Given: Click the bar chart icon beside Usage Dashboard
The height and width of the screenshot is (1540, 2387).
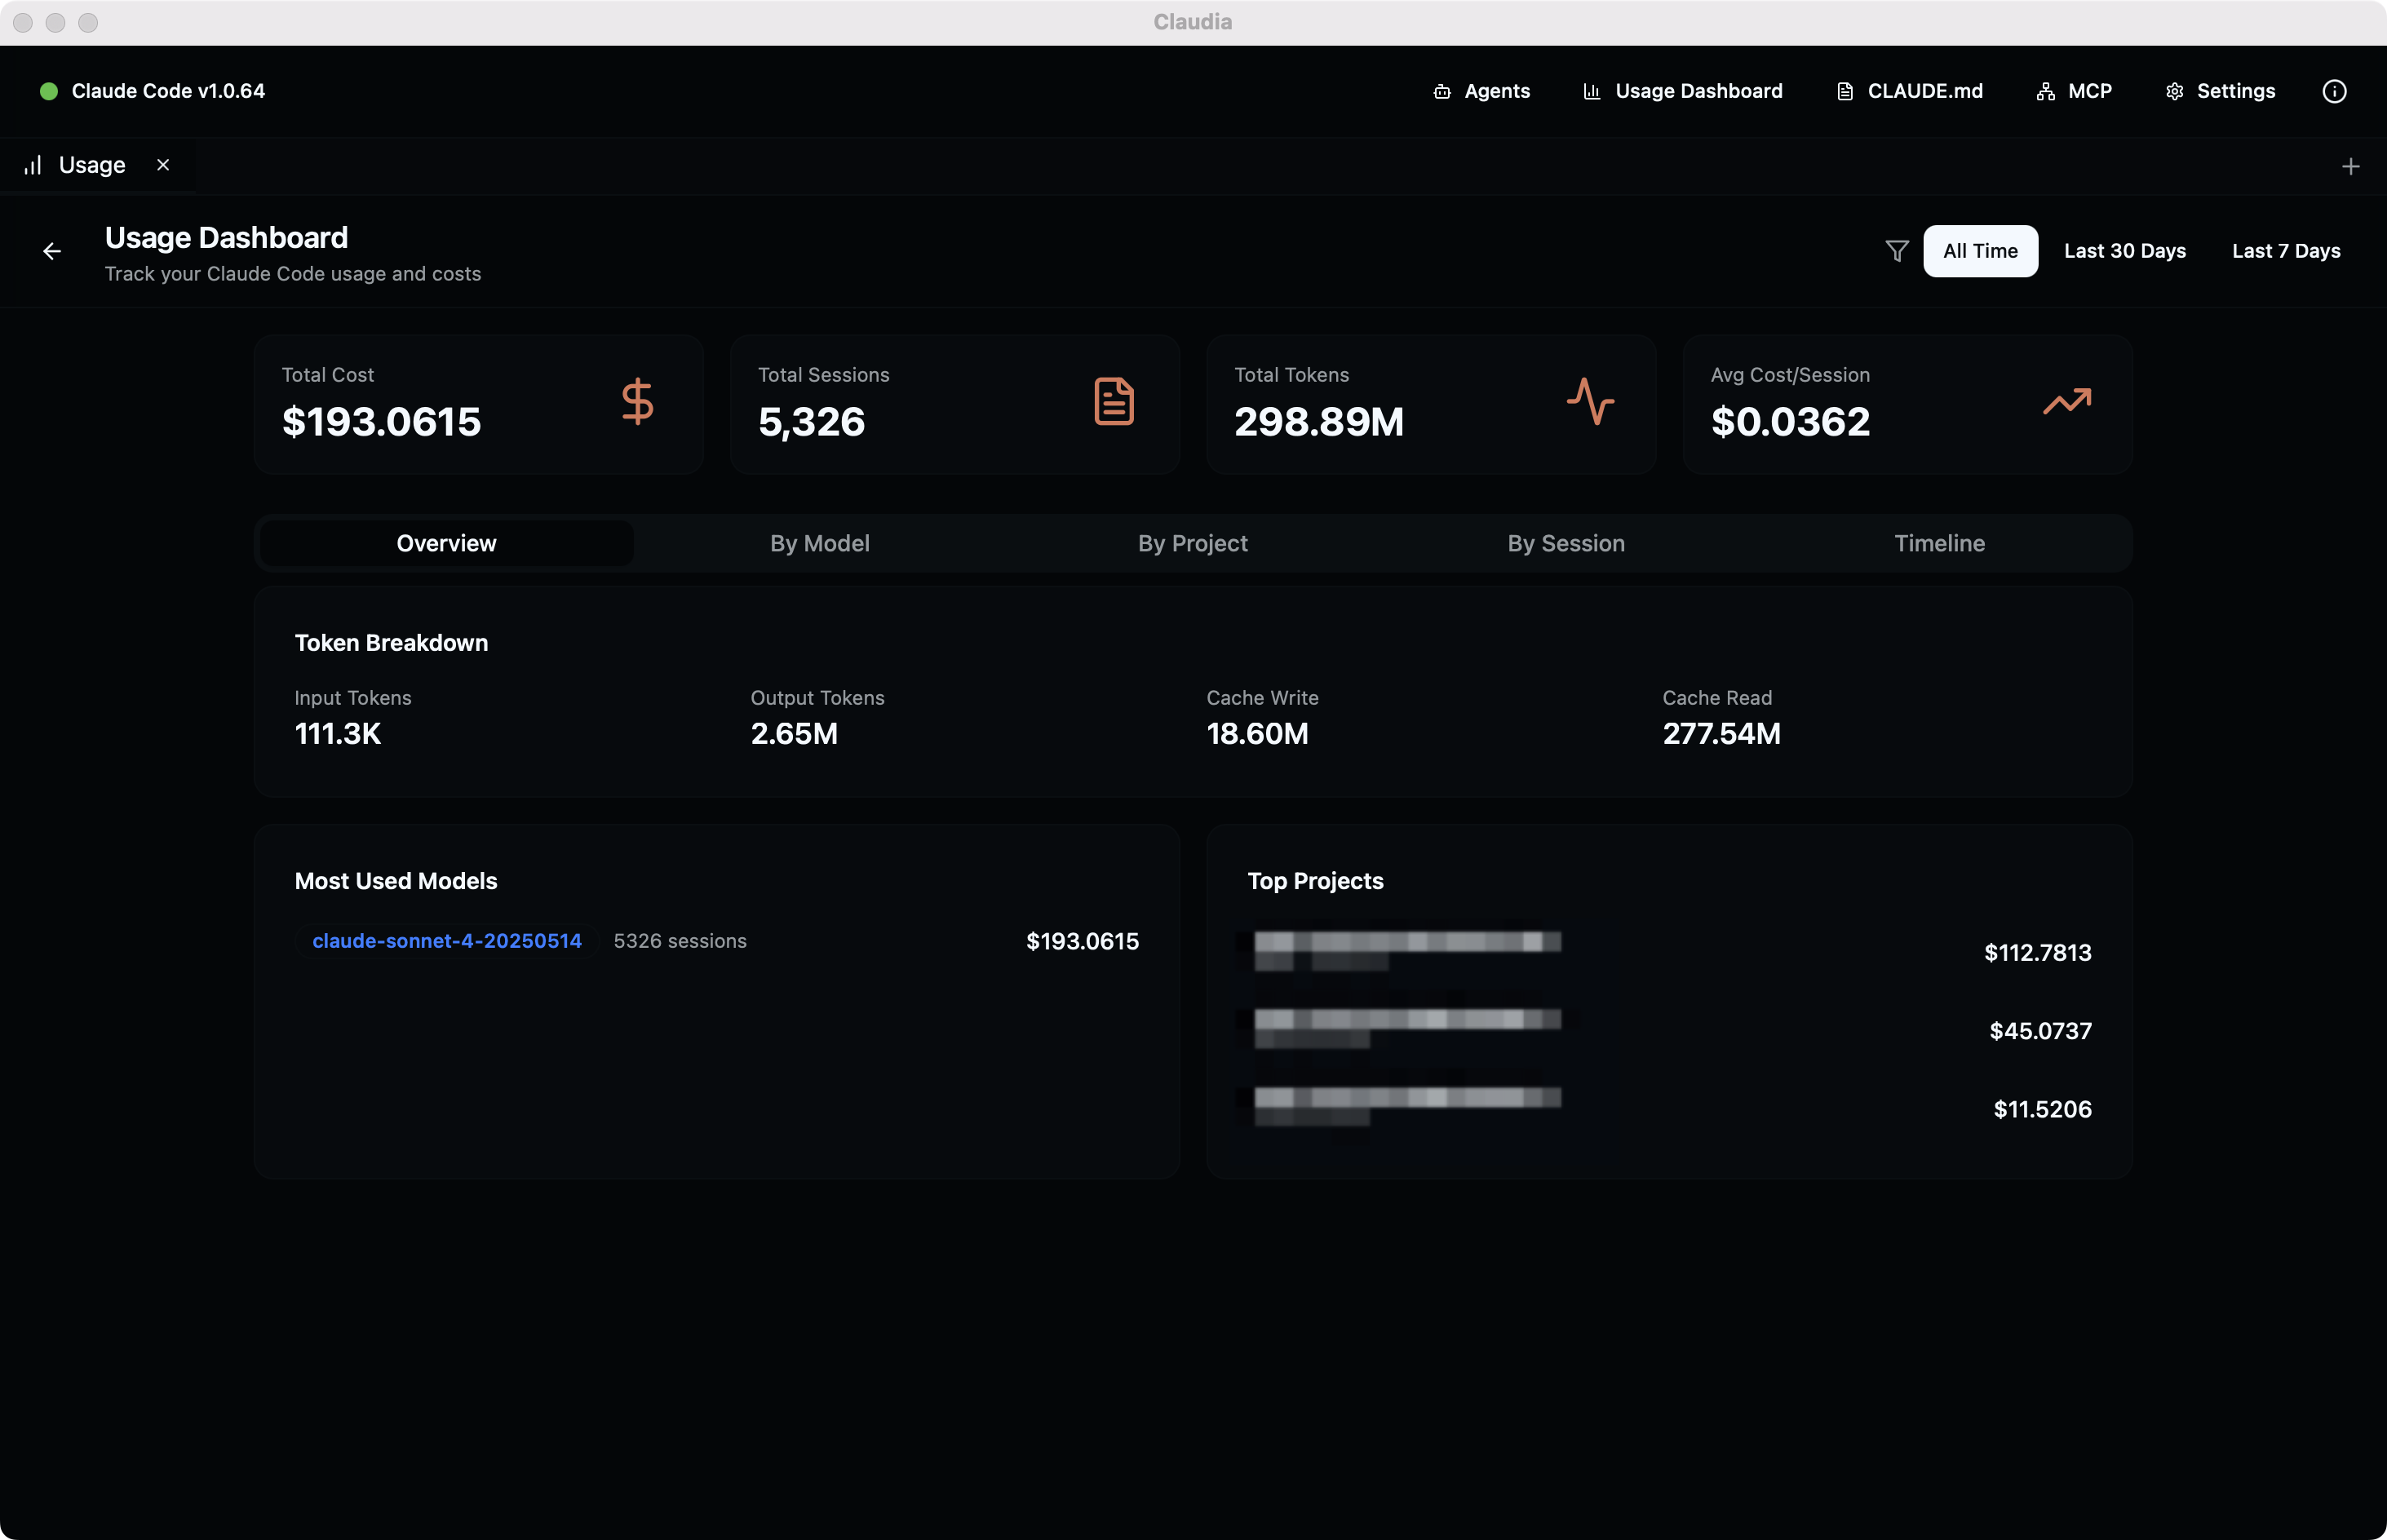Looking at the screenshot, I should click(1592, 91).
